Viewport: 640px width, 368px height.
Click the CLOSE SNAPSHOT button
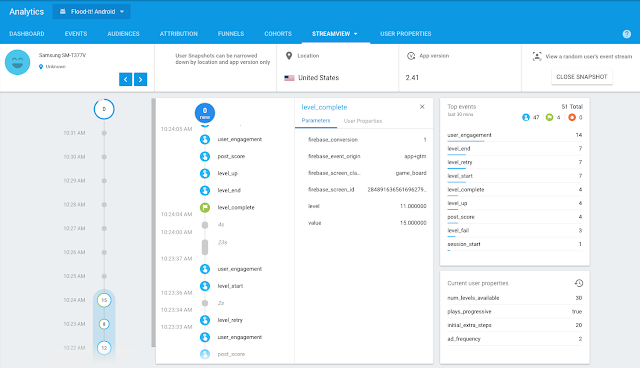coord(582,77)
